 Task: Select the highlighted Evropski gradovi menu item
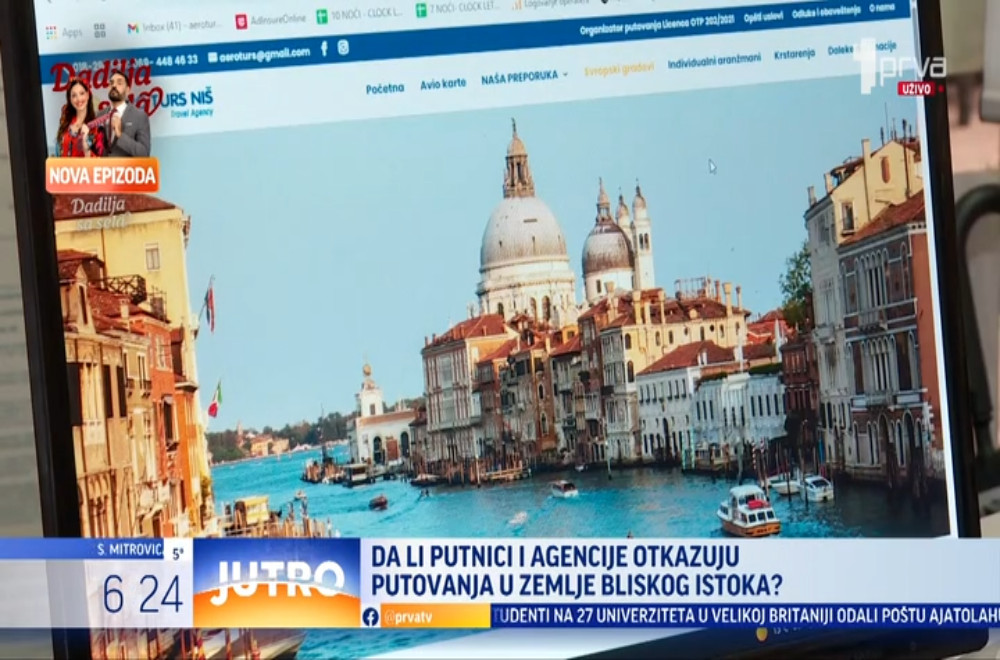point(622,70)
